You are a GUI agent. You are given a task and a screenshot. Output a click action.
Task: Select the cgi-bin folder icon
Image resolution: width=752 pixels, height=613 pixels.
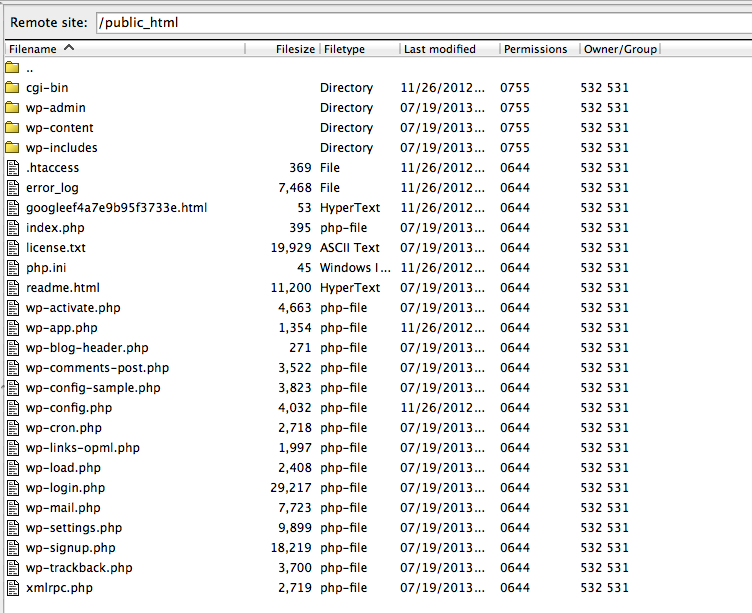12,87
